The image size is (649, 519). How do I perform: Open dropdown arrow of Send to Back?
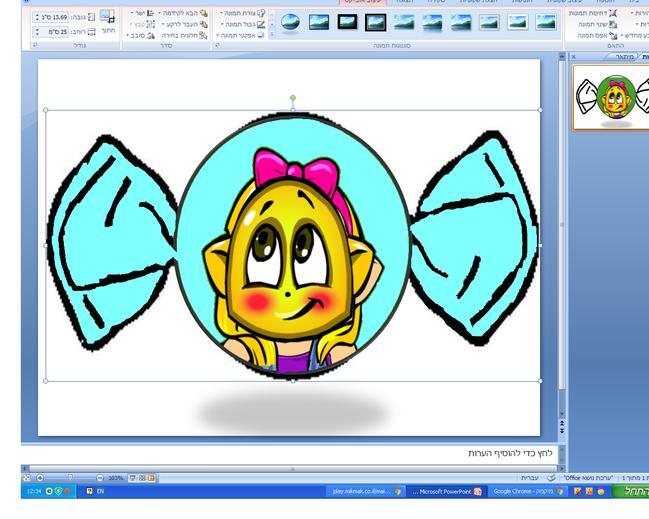pyautogui.click(x=163, y=24)
